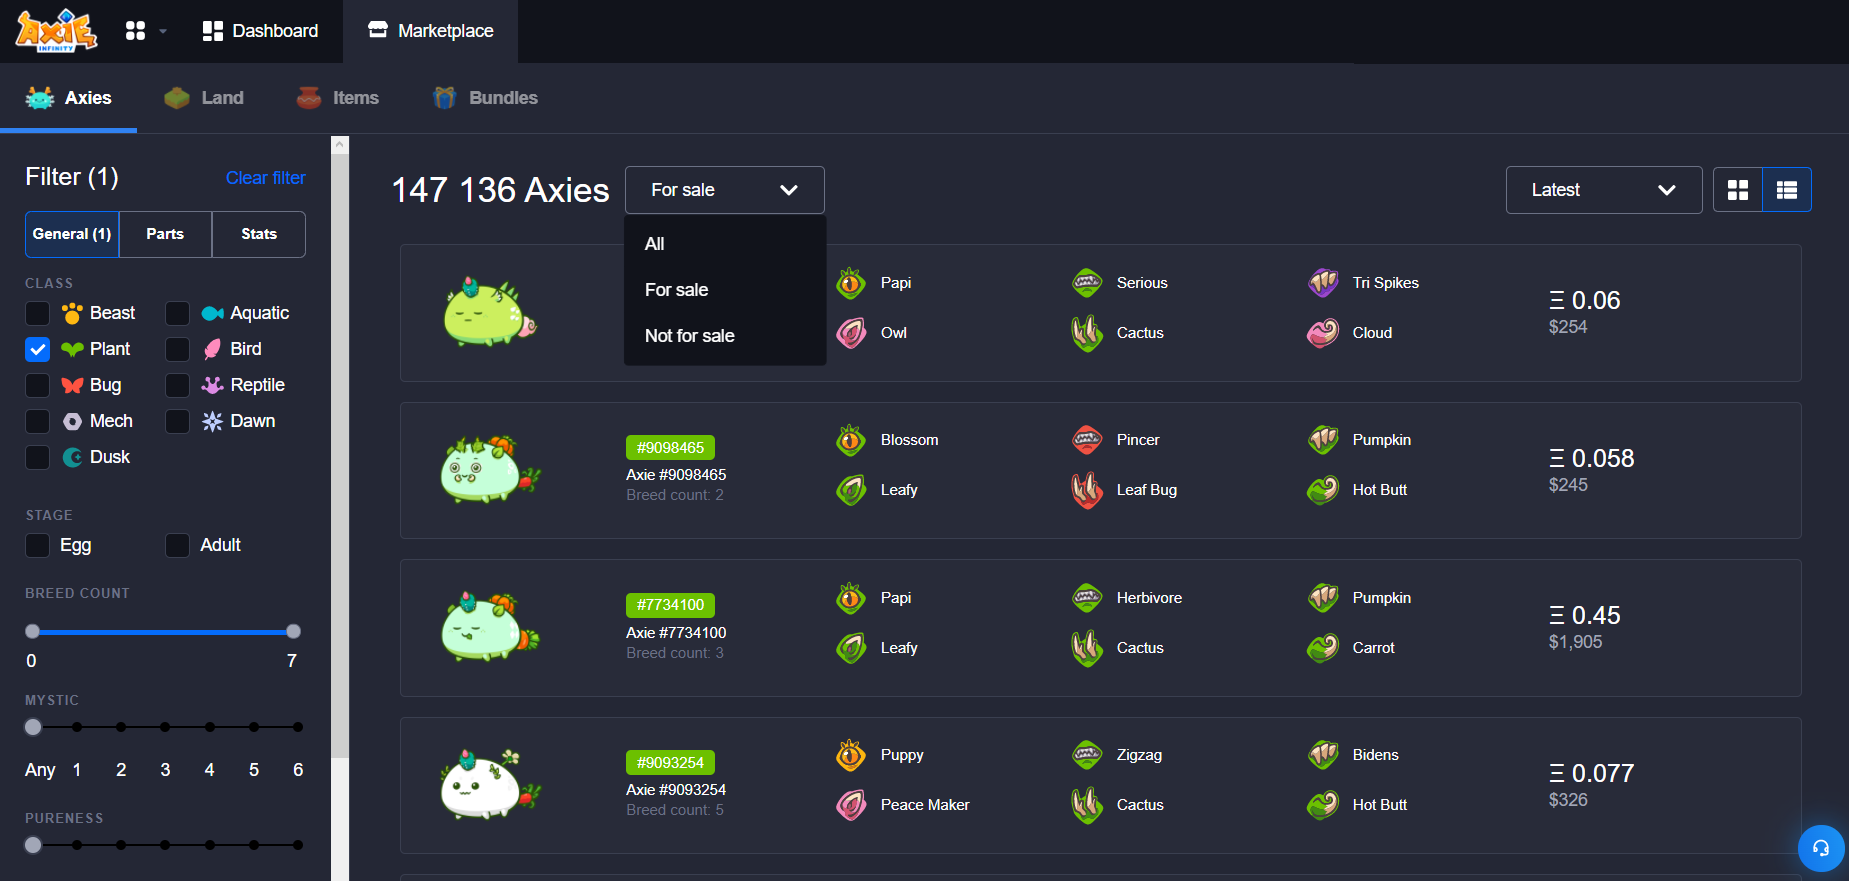Click the Owl ears part icon

pos(851,333)
